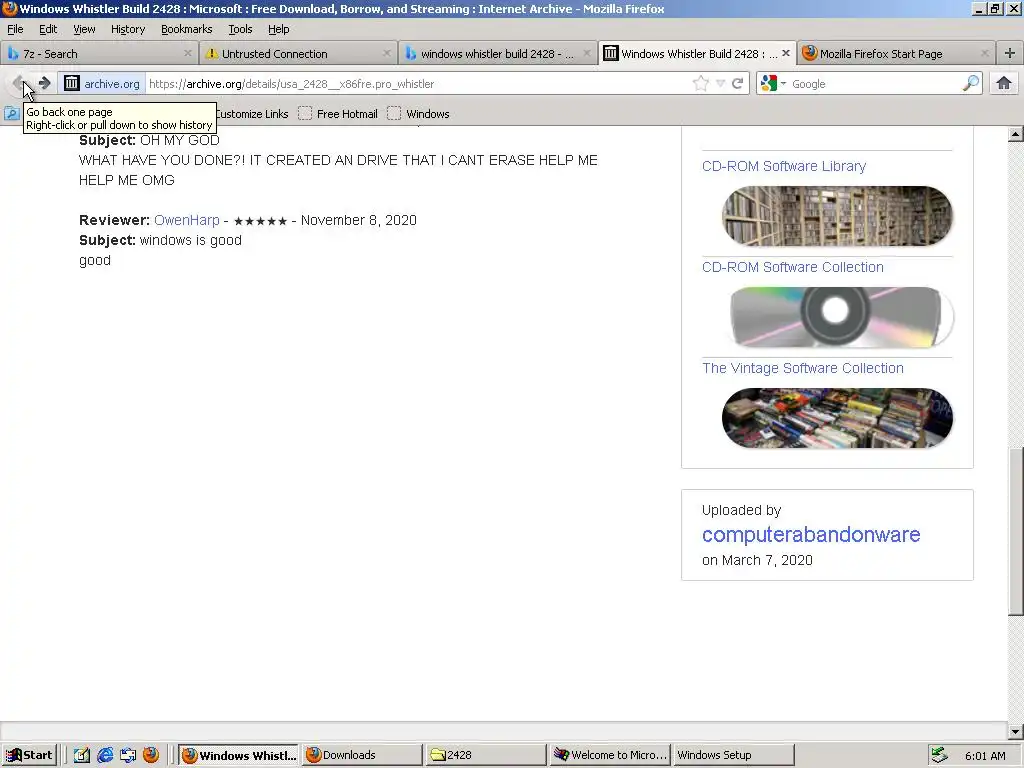Image resolution: width=1024 pixels, height=768 pixels.
Task: Open the Tools menu
Action: coord(240,29)
